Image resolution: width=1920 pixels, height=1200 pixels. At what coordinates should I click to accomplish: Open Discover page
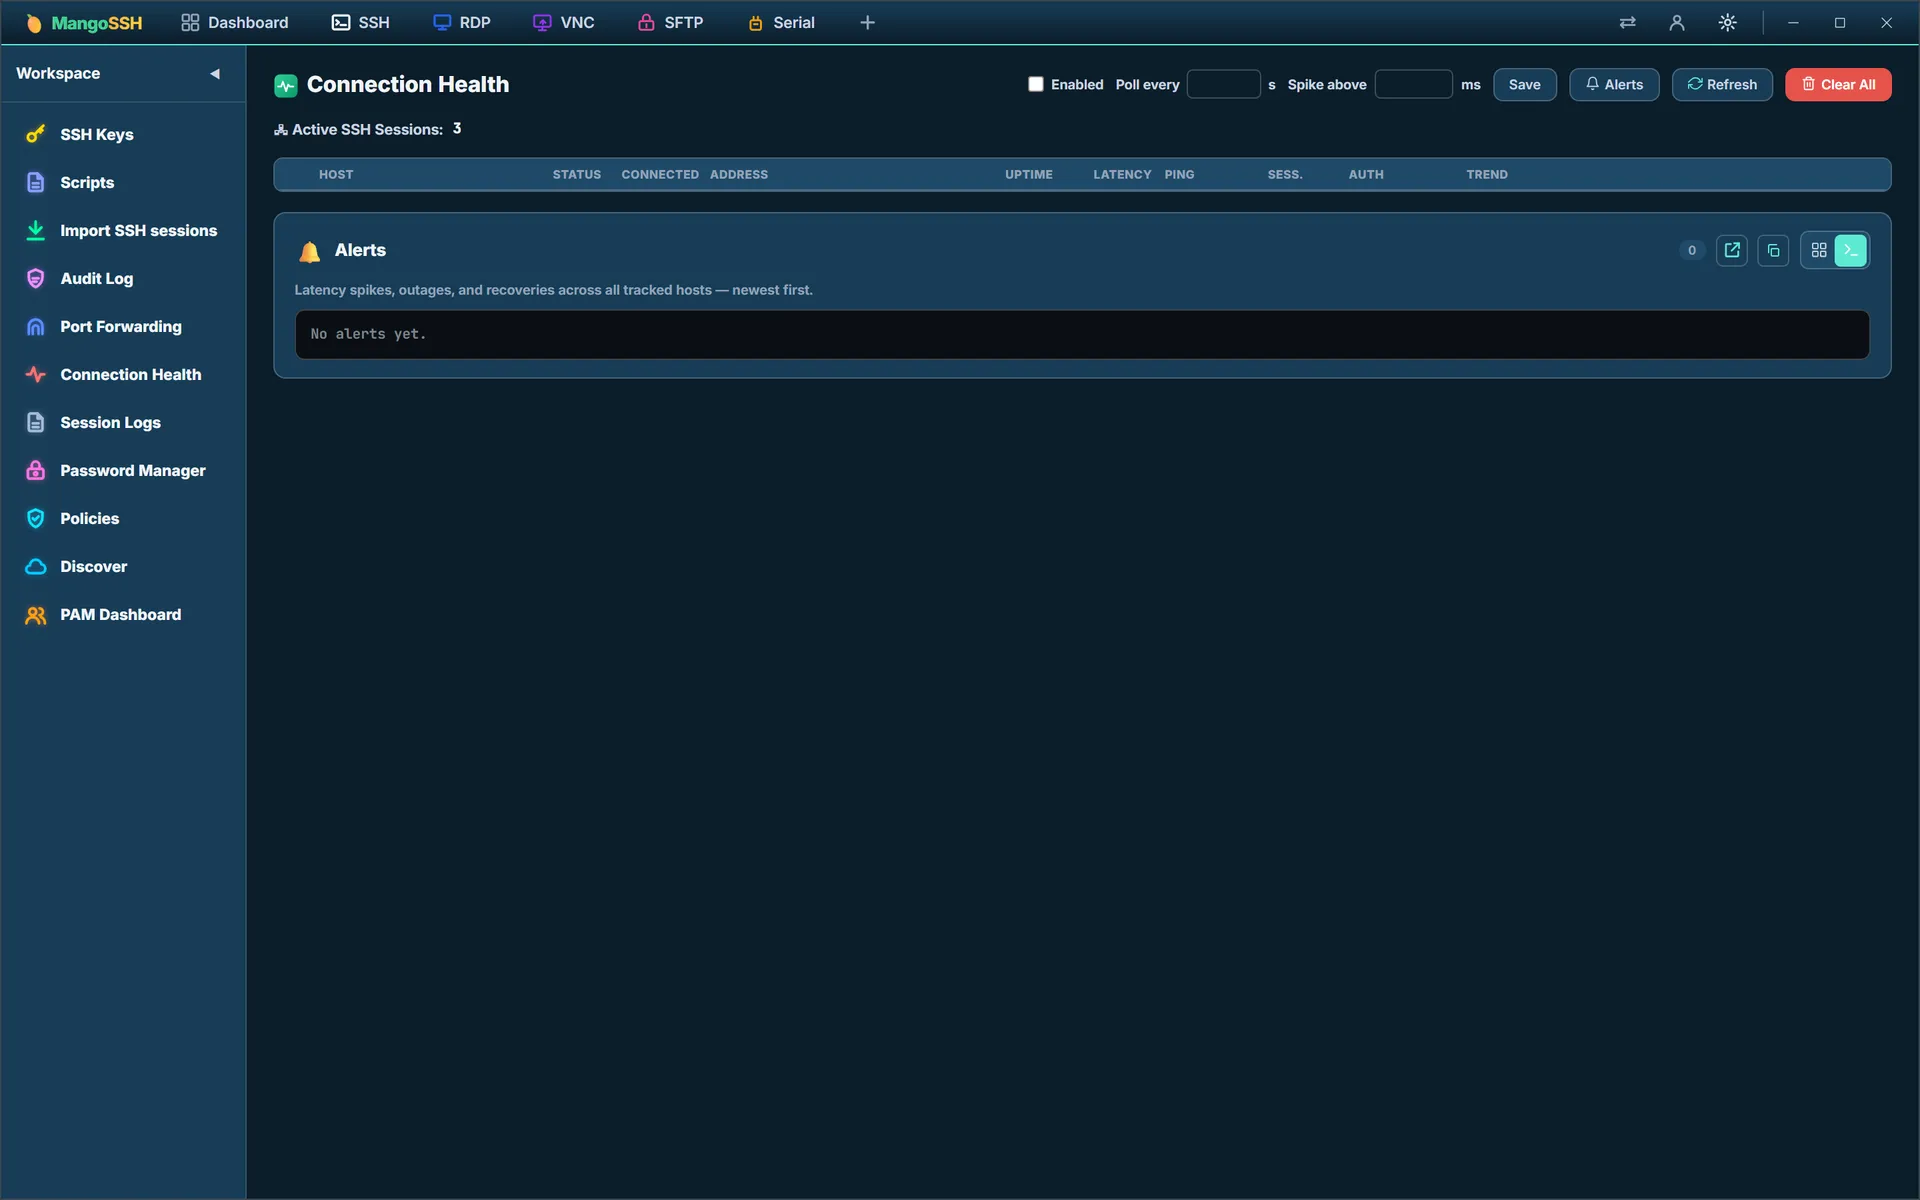point(123,566)
